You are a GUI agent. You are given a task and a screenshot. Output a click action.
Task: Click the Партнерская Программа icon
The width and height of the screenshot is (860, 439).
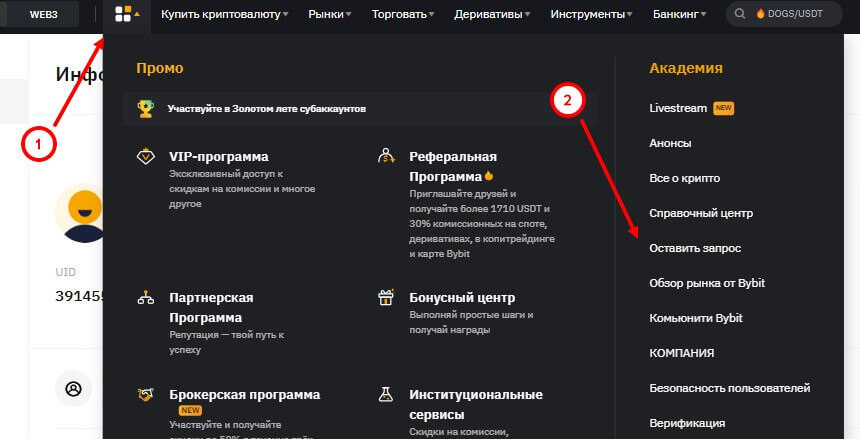click(x=146, y=298)
